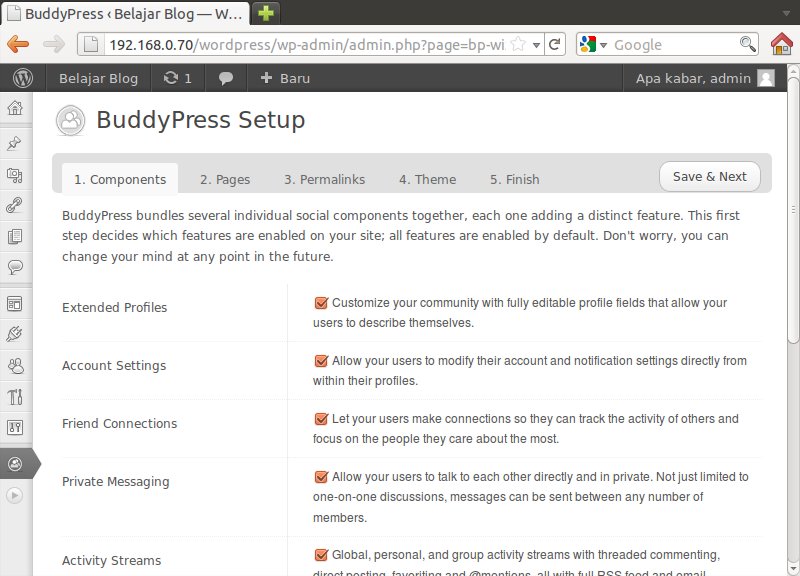Open the Apa kabar, admin menu
This screenshot has height=576, width=800.
tap(705, 78)
